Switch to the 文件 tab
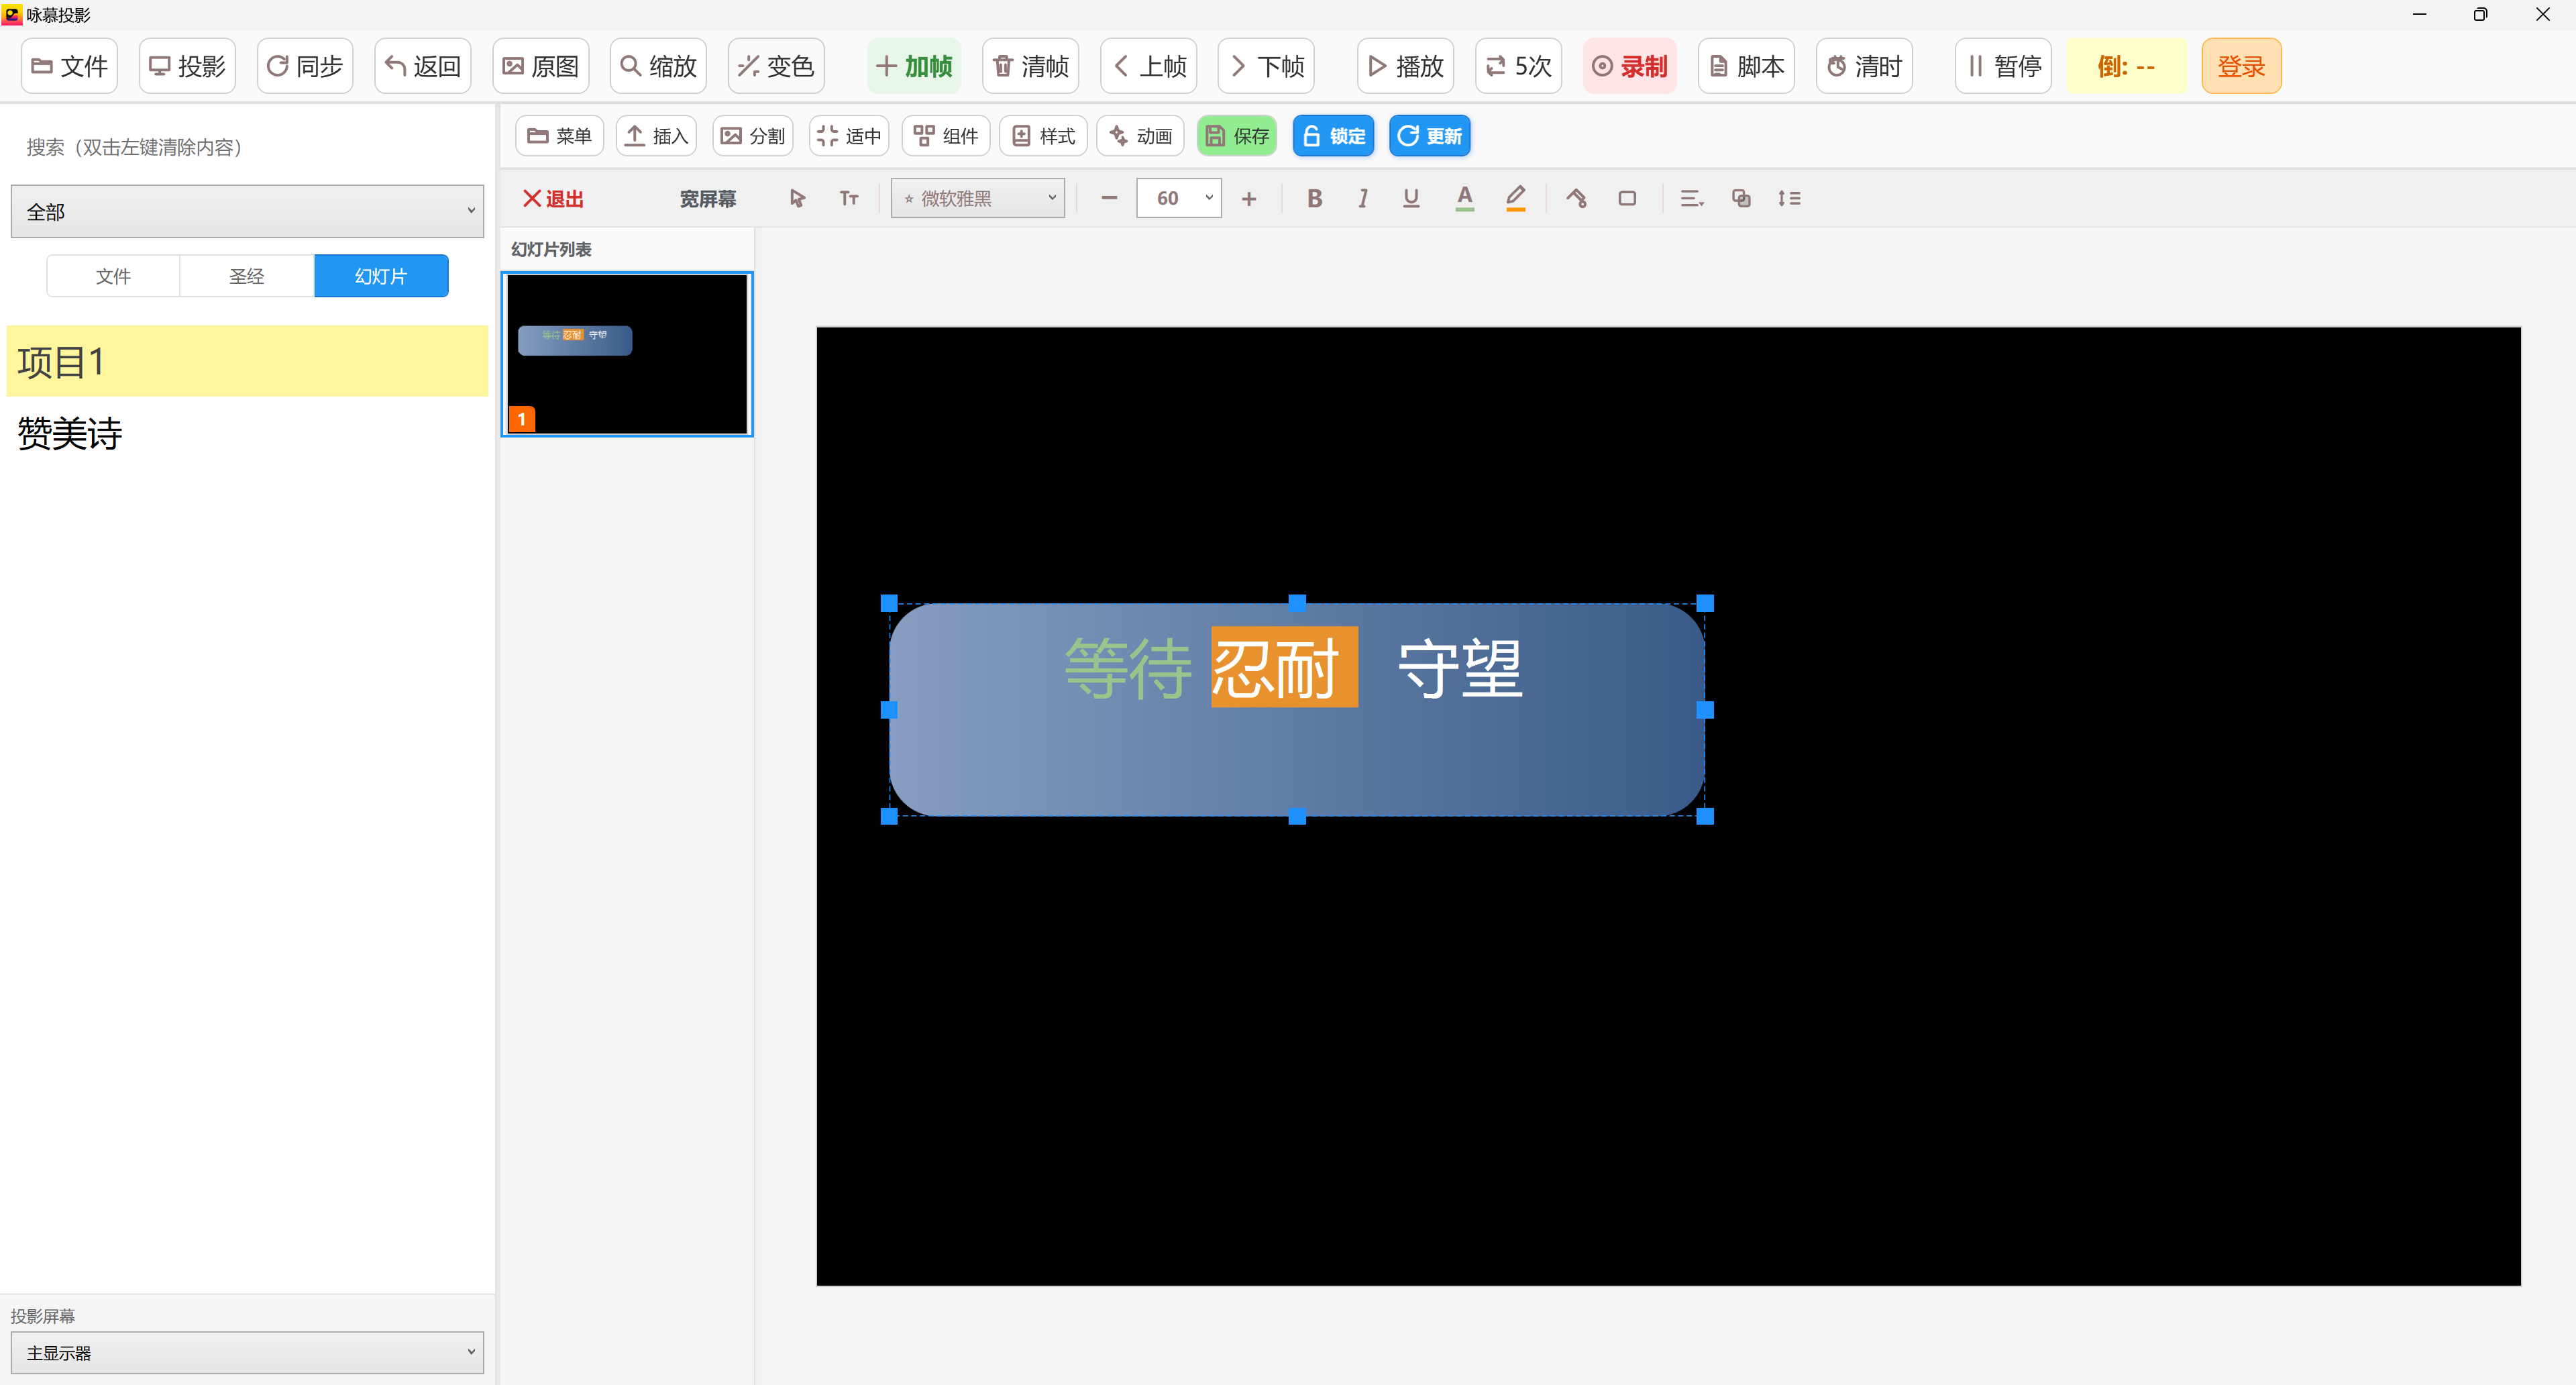 pyautogui.click(x=113, y=276)
